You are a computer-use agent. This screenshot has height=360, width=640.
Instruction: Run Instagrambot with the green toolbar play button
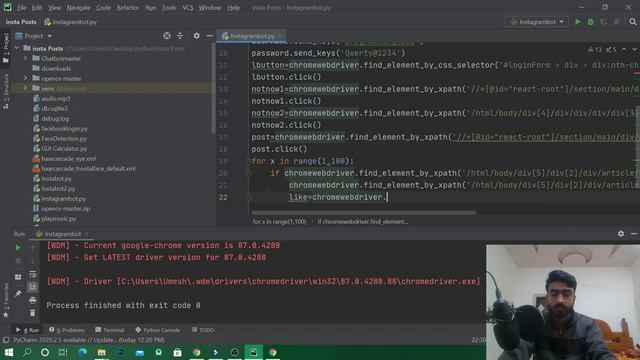coord(578,22)
